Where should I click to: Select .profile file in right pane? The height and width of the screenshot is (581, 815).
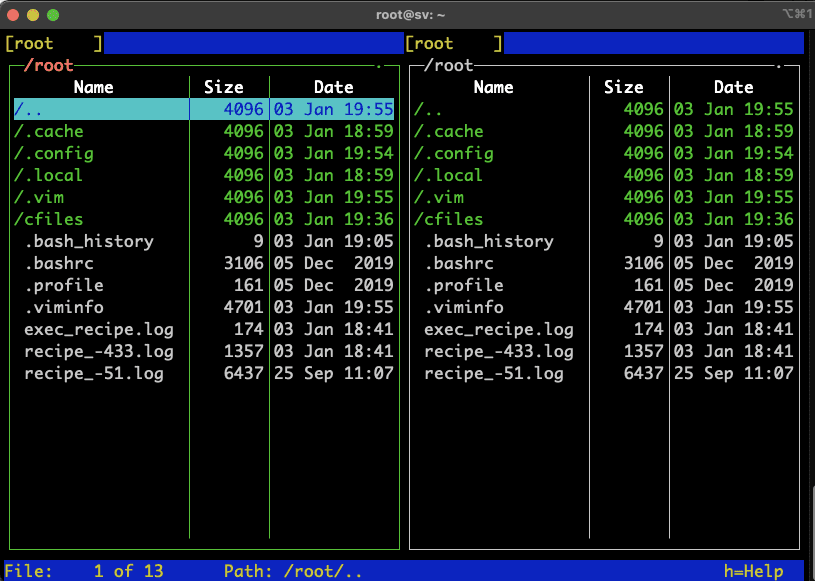[x=604, y=285]
